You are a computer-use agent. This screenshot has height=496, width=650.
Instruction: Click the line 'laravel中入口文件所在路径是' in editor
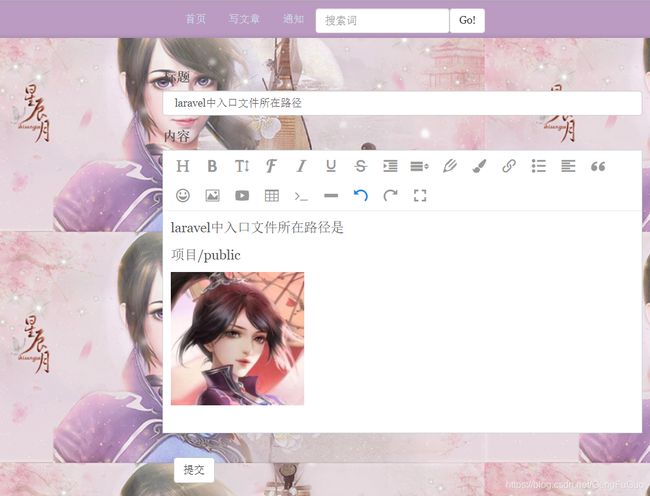coord(257,227)
